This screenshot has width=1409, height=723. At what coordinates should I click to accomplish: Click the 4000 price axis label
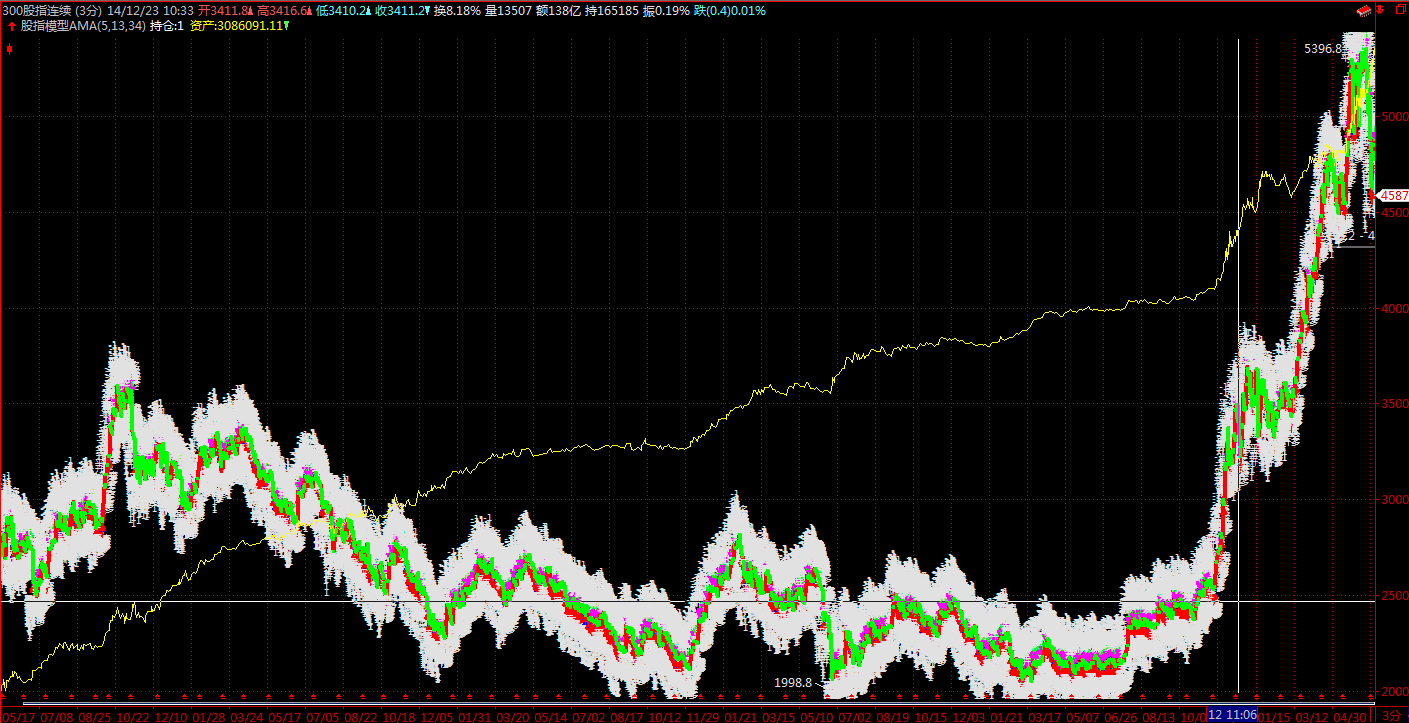pyautogui.click(x=1393, y=309)
